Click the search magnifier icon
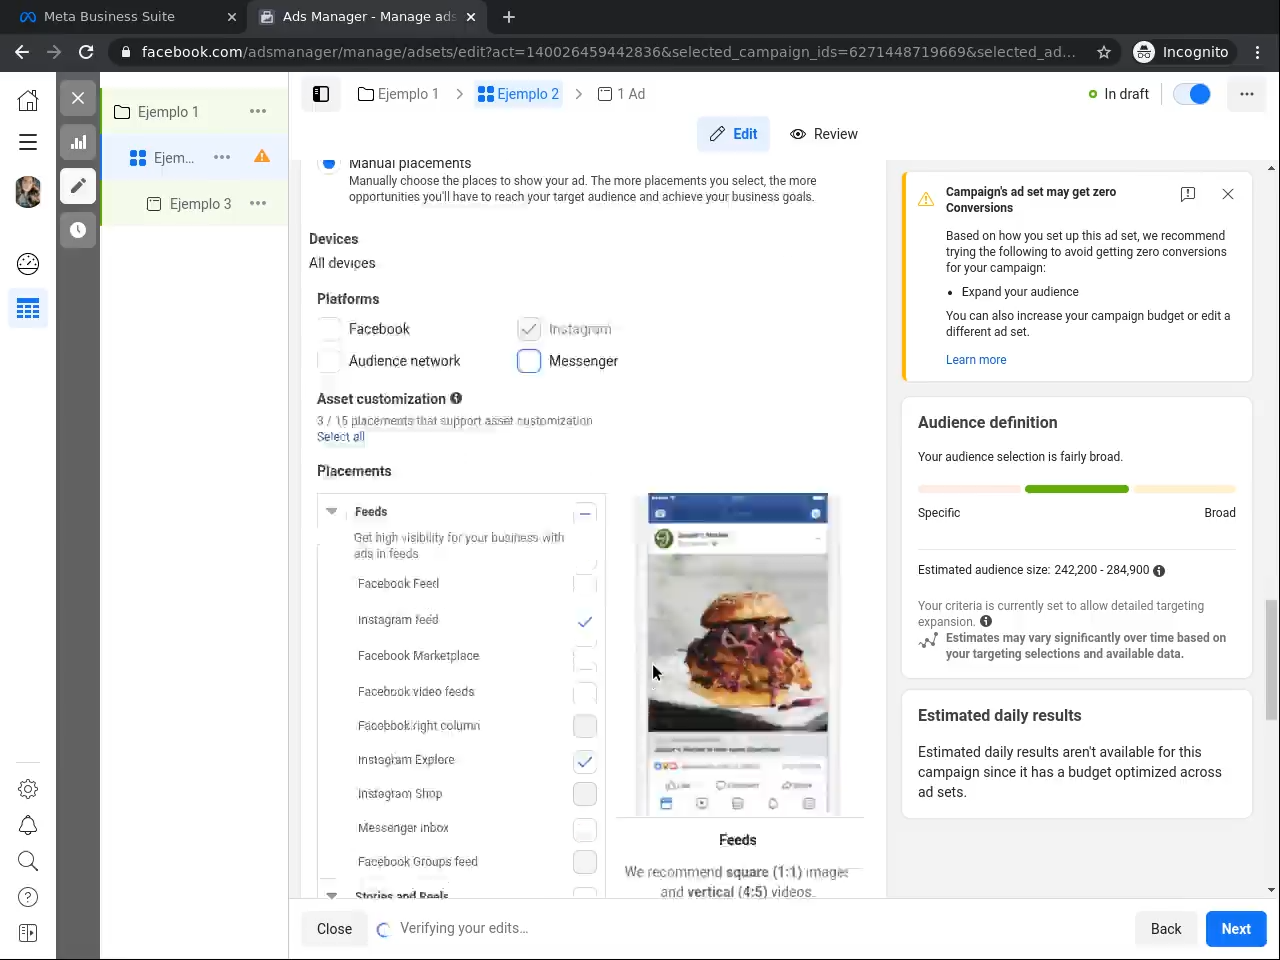The height and width of the screenshot is (960, 1280). pyautogui.click(x=28, y=861)
